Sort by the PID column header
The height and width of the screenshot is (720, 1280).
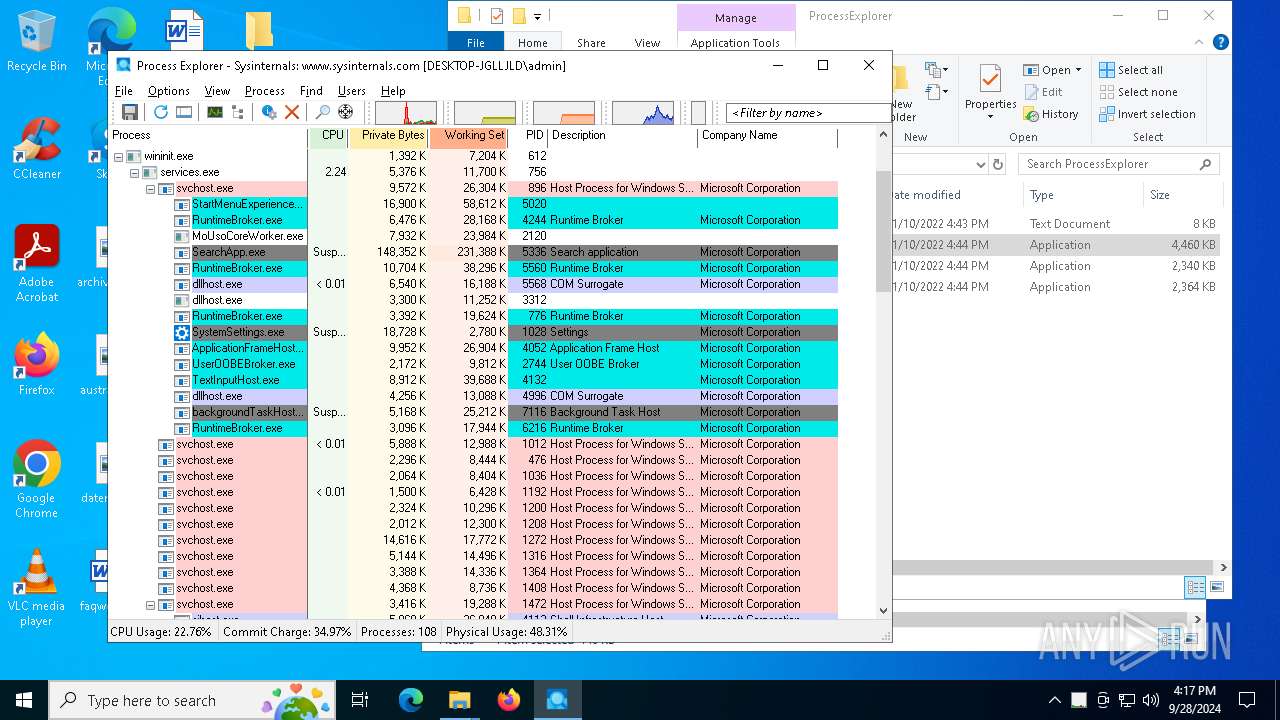coord(528,136)
